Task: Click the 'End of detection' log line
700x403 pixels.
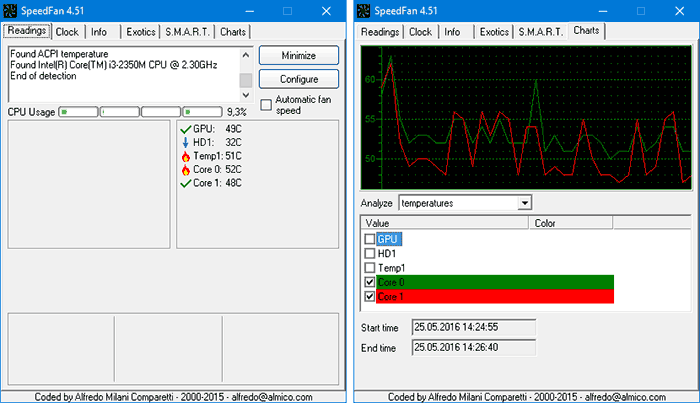Action: tap(43, 76)
